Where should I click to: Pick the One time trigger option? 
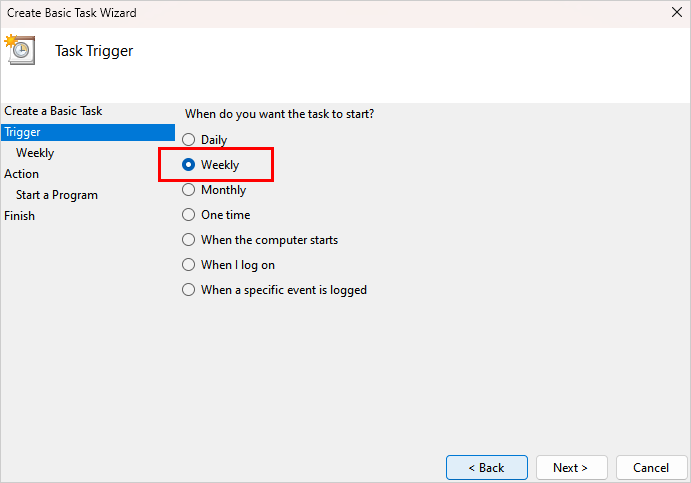click(x=188, y=215)
